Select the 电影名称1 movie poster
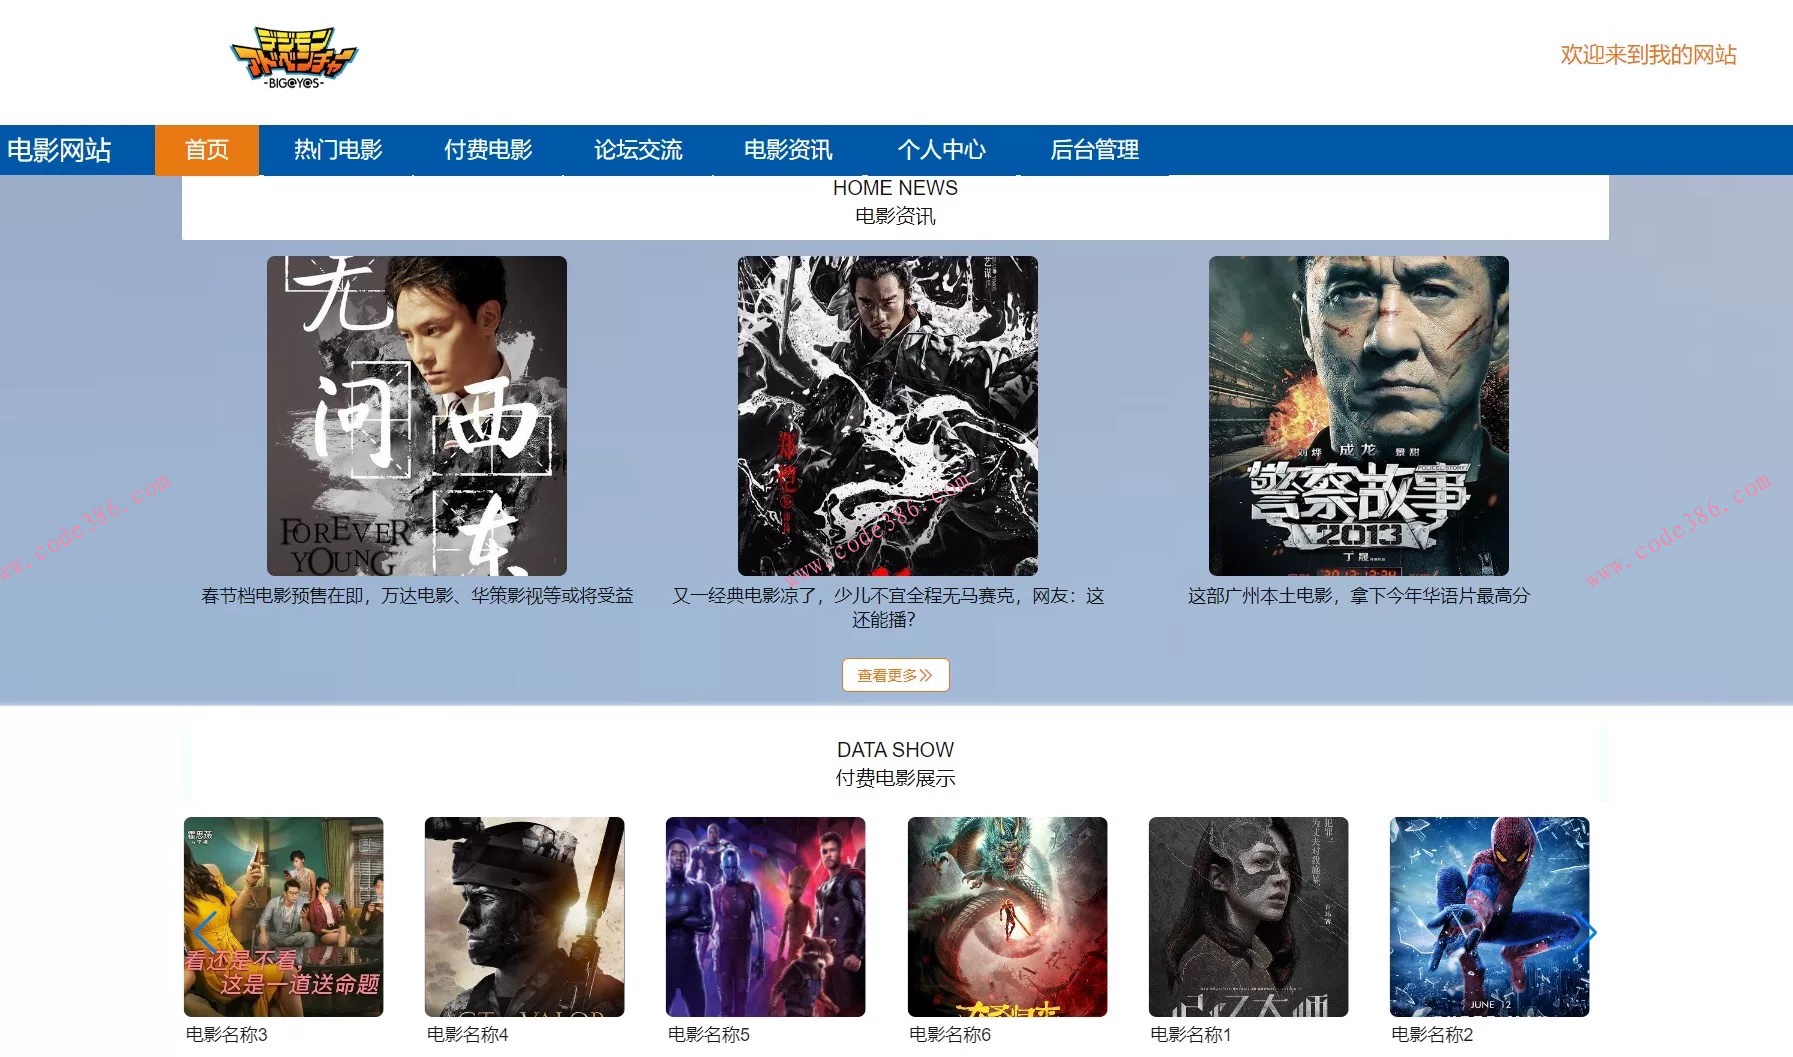Viewport: 1793px width, 1057px height. tap(1249, 917)
